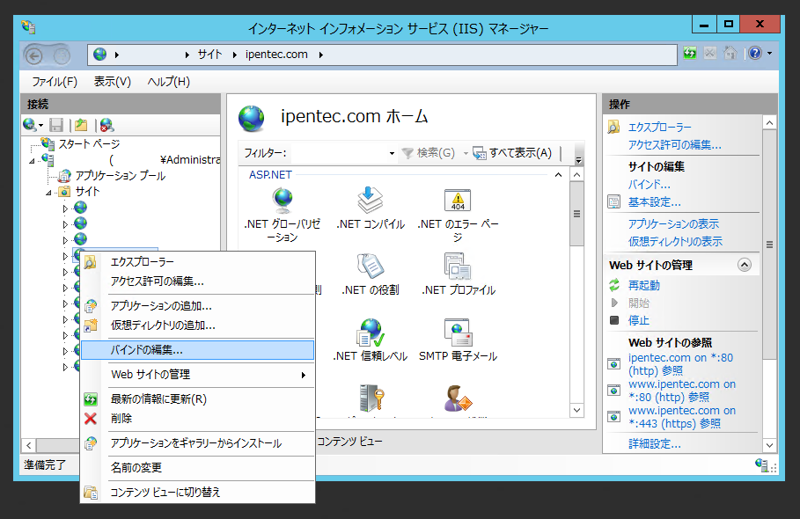Click the 停止 link
Viewport: 800px width, 519px height.
pos(638,320)
